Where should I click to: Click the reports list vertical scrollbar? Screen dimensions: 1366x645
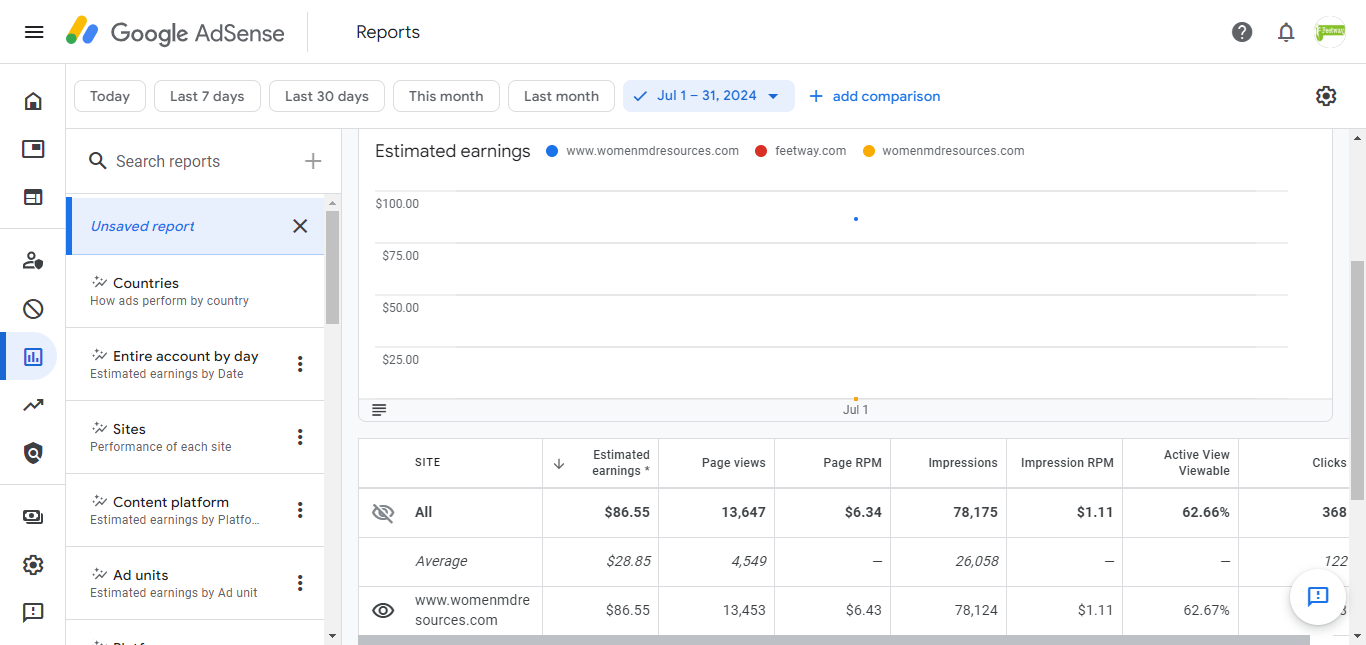tap(332, 268)
